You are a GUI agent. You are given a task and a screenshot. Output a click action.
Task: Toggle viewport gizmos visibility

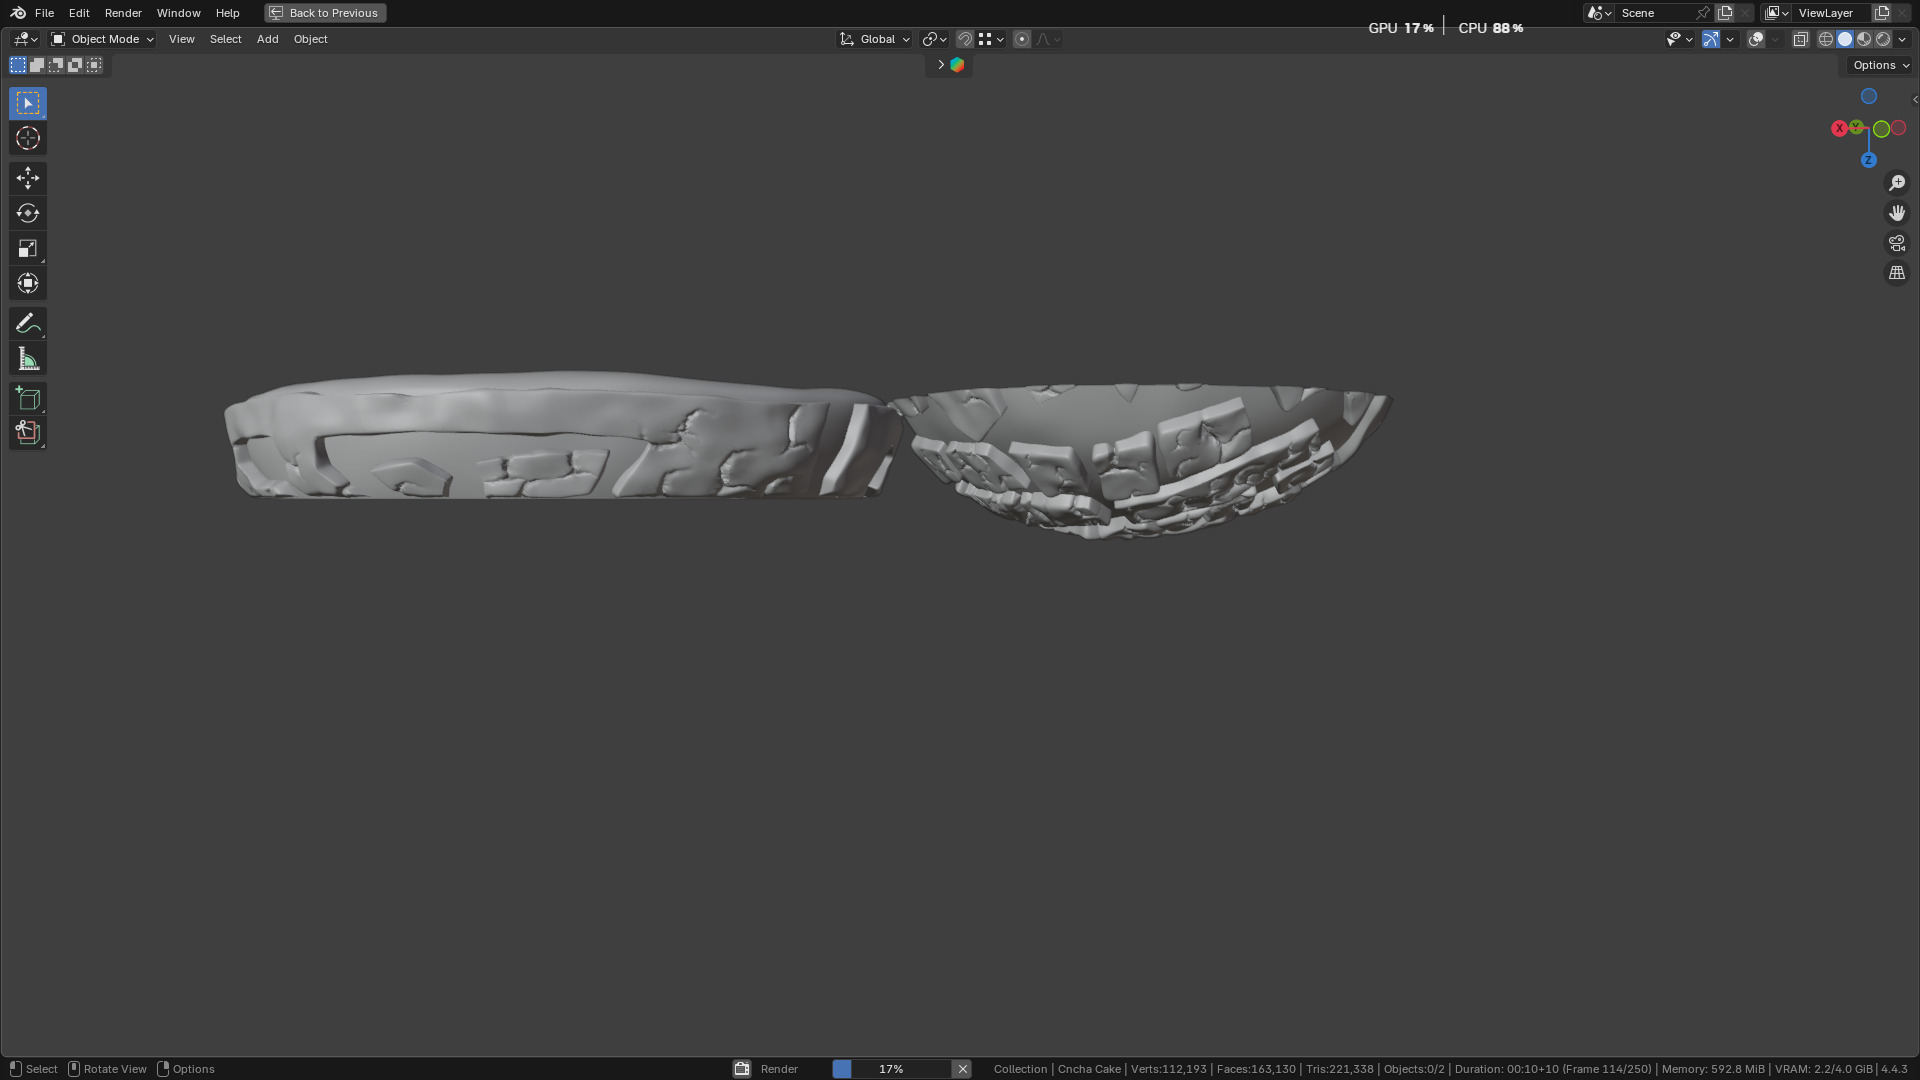pos(1711,39)
